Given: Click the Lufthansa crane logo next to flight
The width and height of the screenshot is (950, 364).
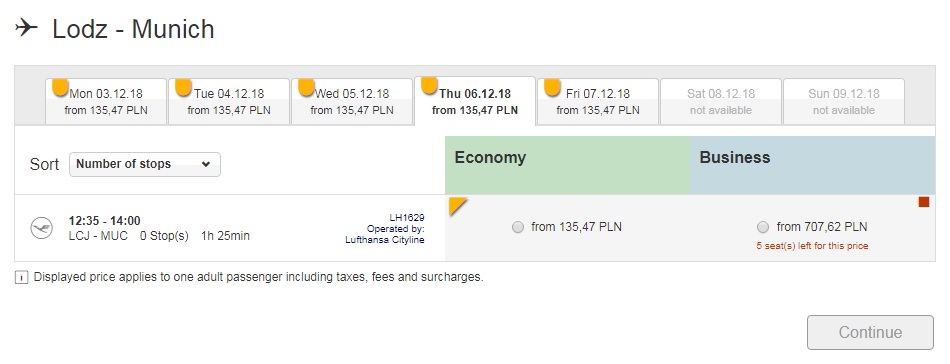Looking at the screenshot, I should [x=42, y=228].
